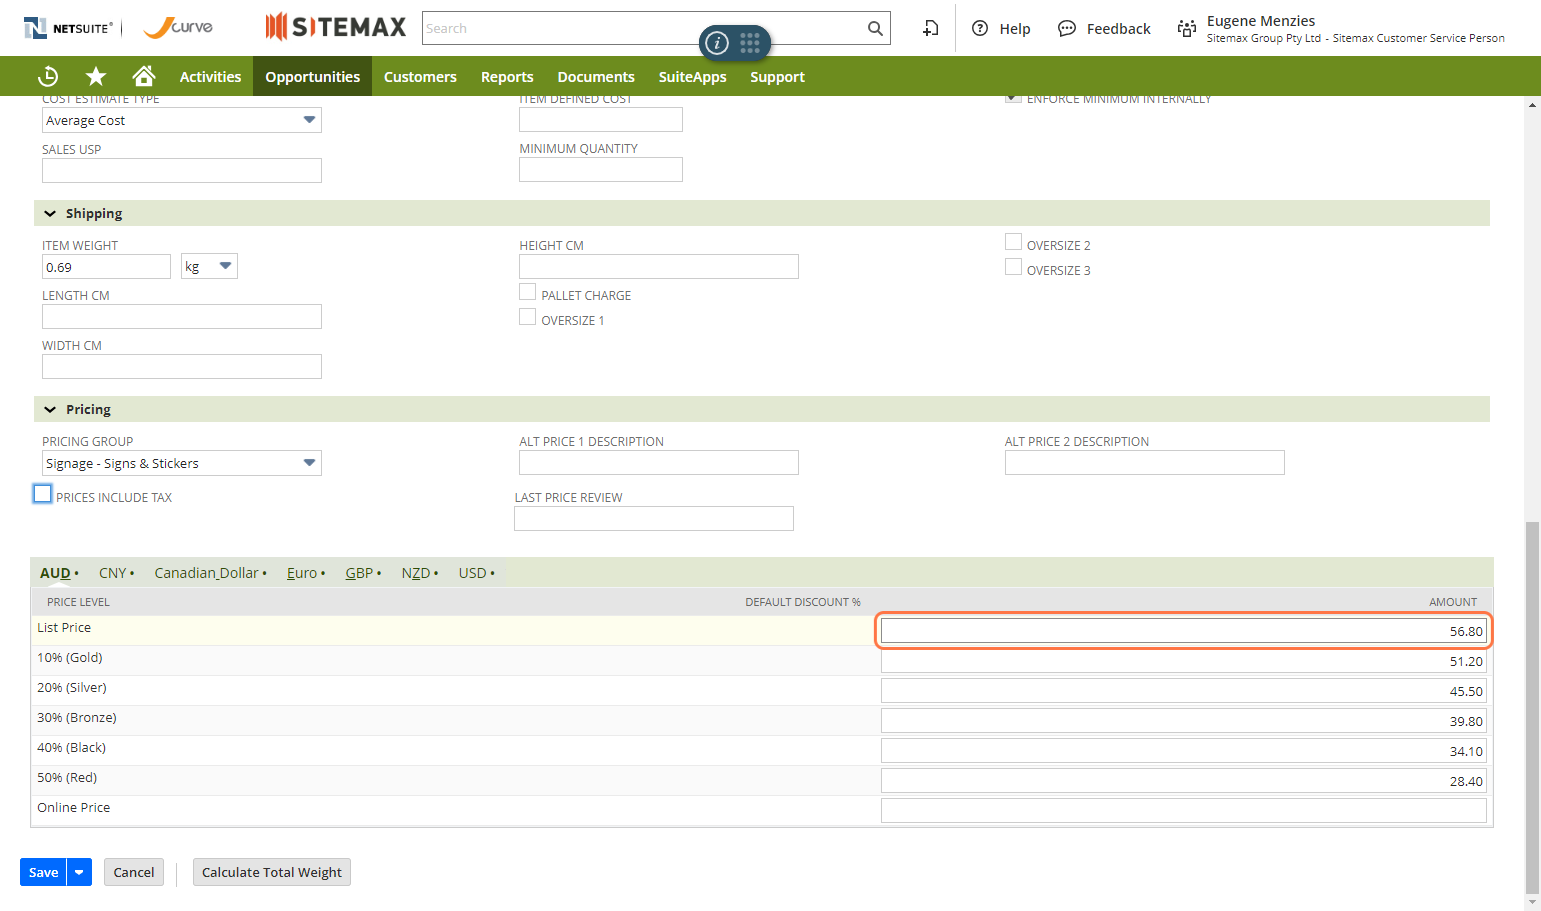This screenshot has width=1541, height=911.
Task: Click the Save button
Action: [x=43, y=872]
